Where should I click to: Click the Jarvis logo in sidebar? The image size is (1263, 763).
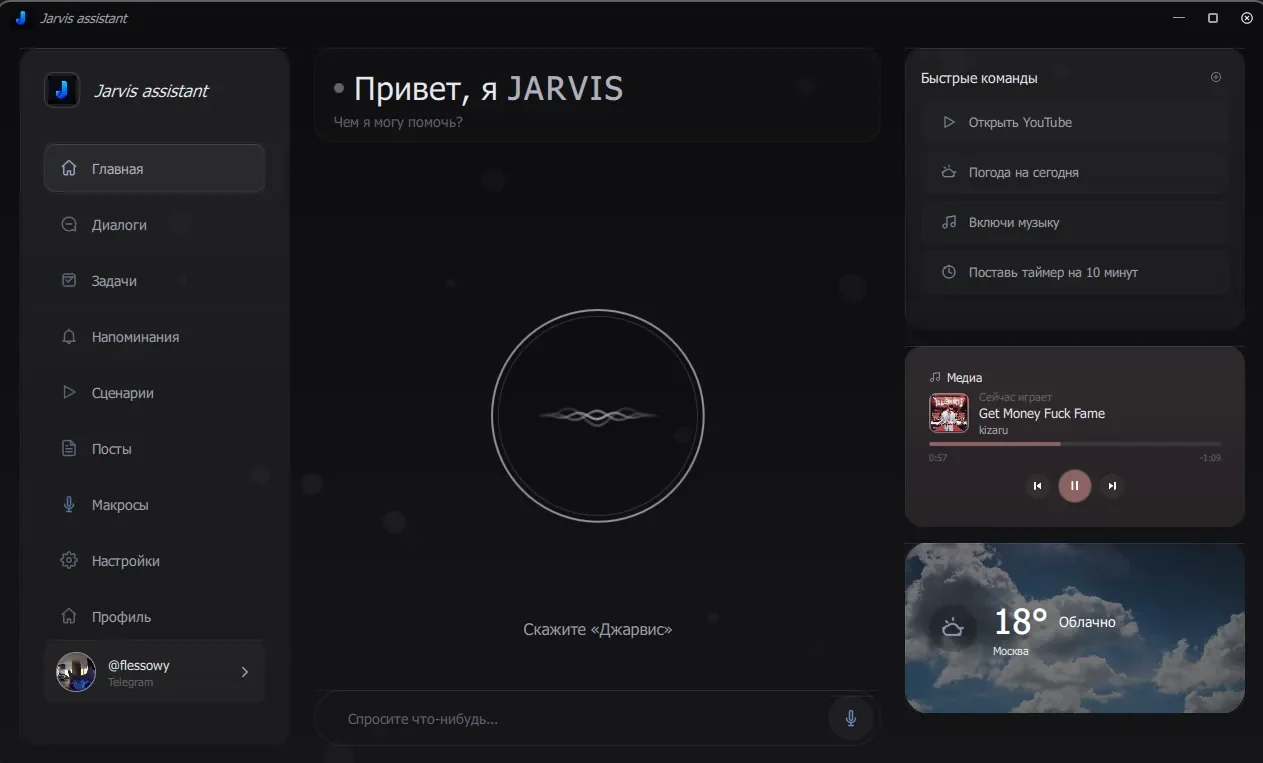click(x=62, y=90)
